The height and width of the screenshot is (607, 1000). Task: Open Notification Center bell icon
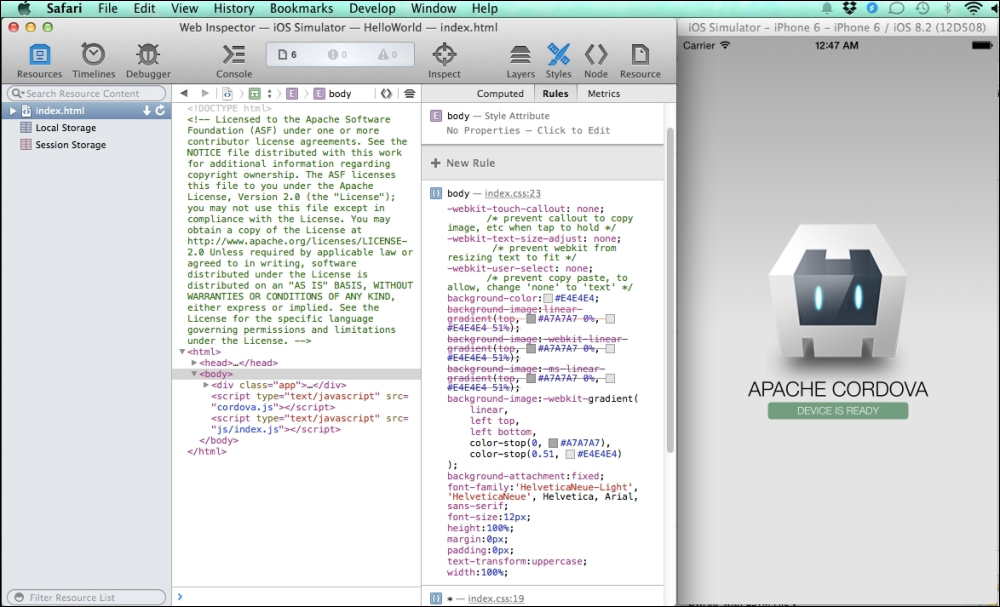(x=827, y=8)
